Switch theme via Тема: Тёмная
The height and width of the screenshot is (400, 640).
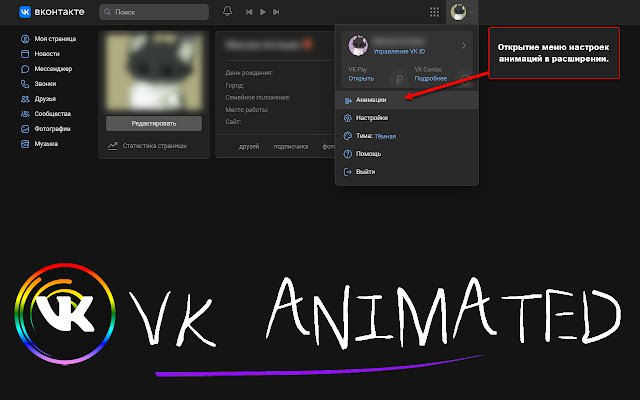click(407, 136)
